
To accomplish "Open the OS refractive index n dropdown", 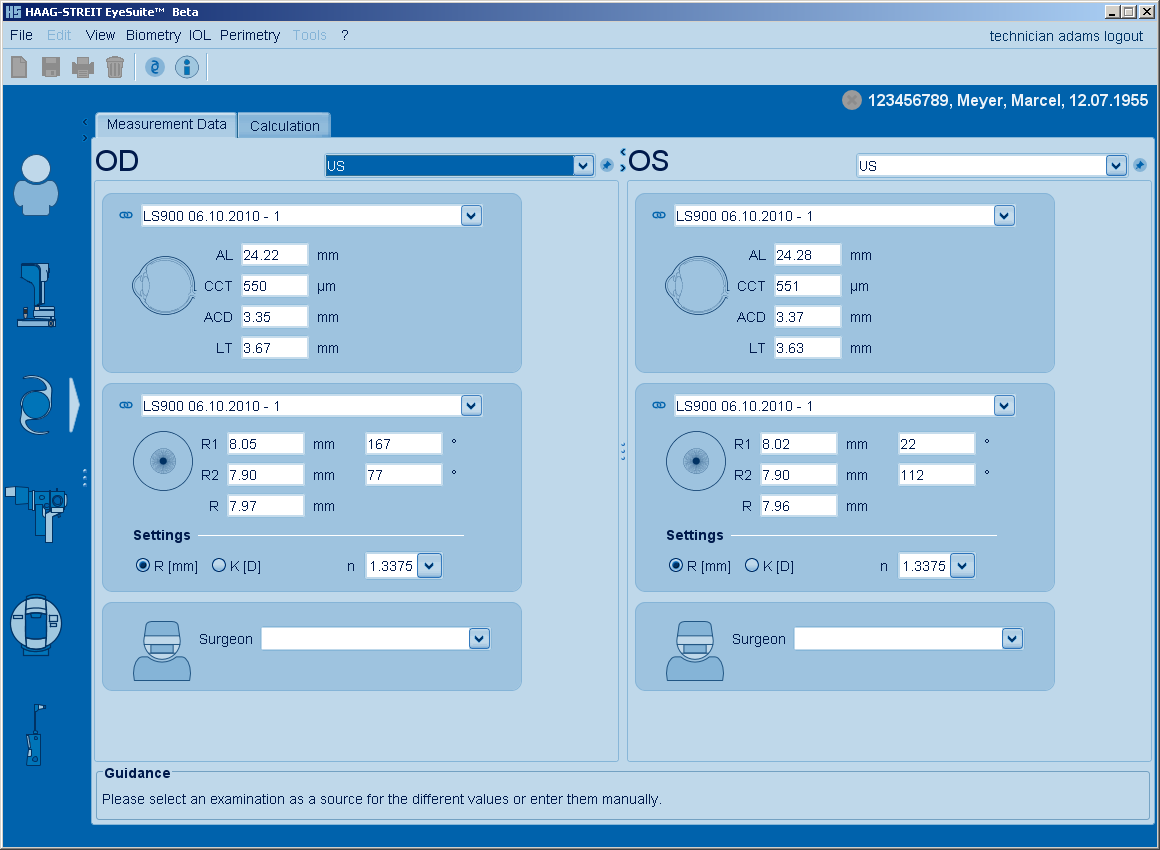I will [961, 566].
